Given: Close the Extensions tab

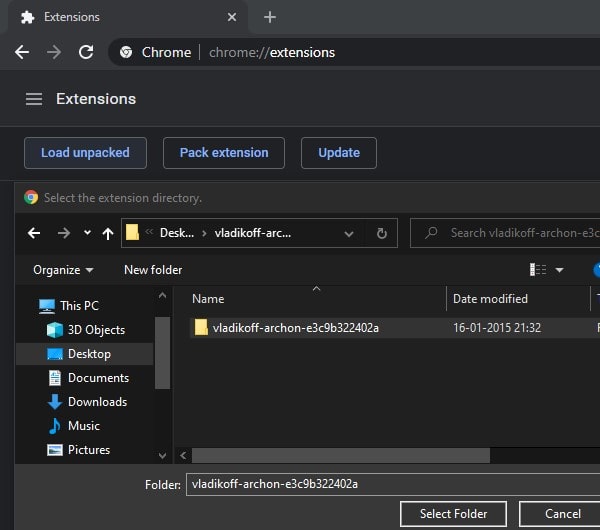Looking at the screenshot, I should point(232,17).
